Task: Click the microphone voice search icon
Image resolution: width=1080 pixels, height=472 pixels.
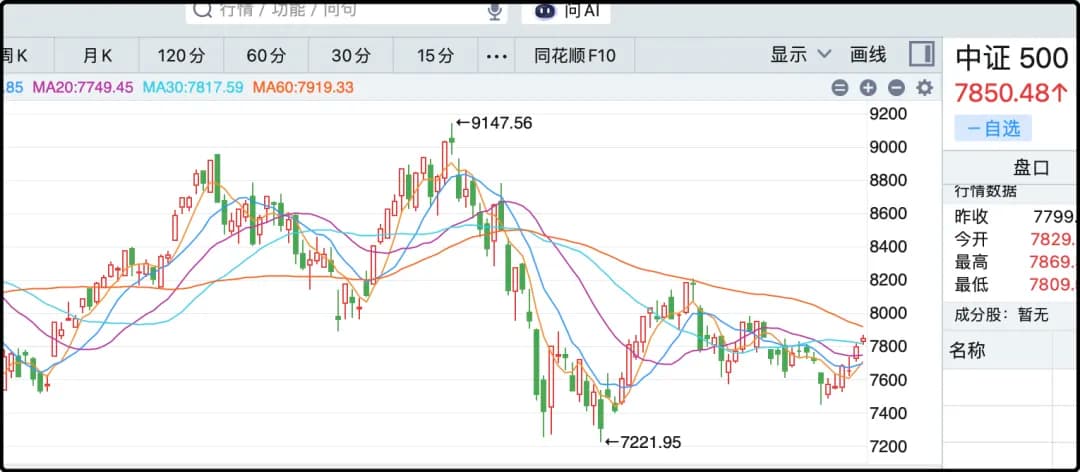Action: (x=495, y=10)
